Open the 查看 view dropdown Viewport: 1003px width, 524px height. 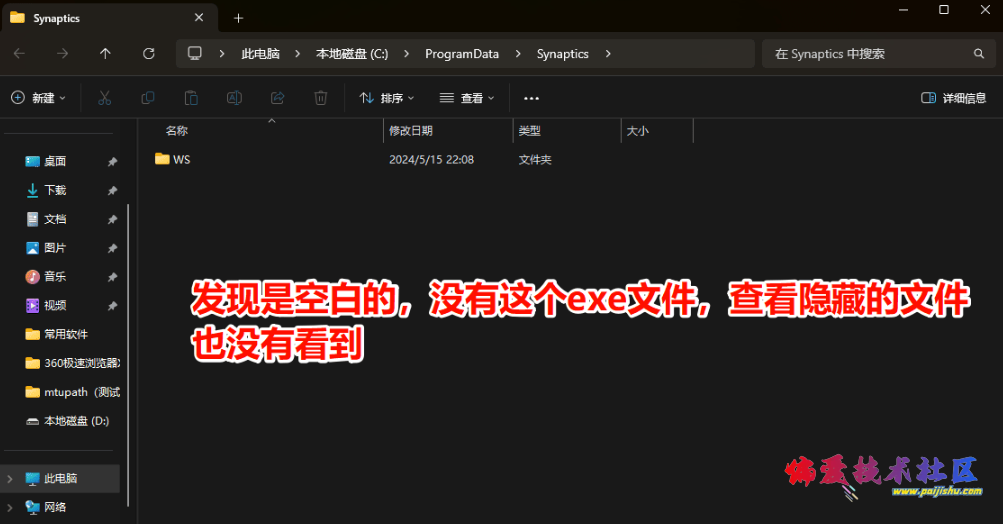click(467, 98)
